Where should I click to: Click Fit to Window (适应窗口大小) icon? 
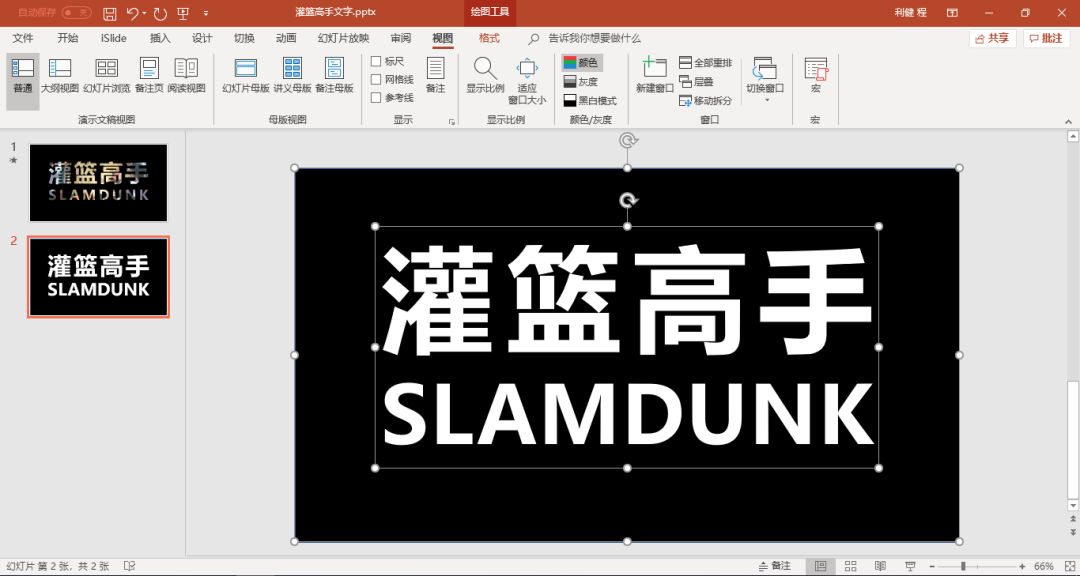coord(527,69)
